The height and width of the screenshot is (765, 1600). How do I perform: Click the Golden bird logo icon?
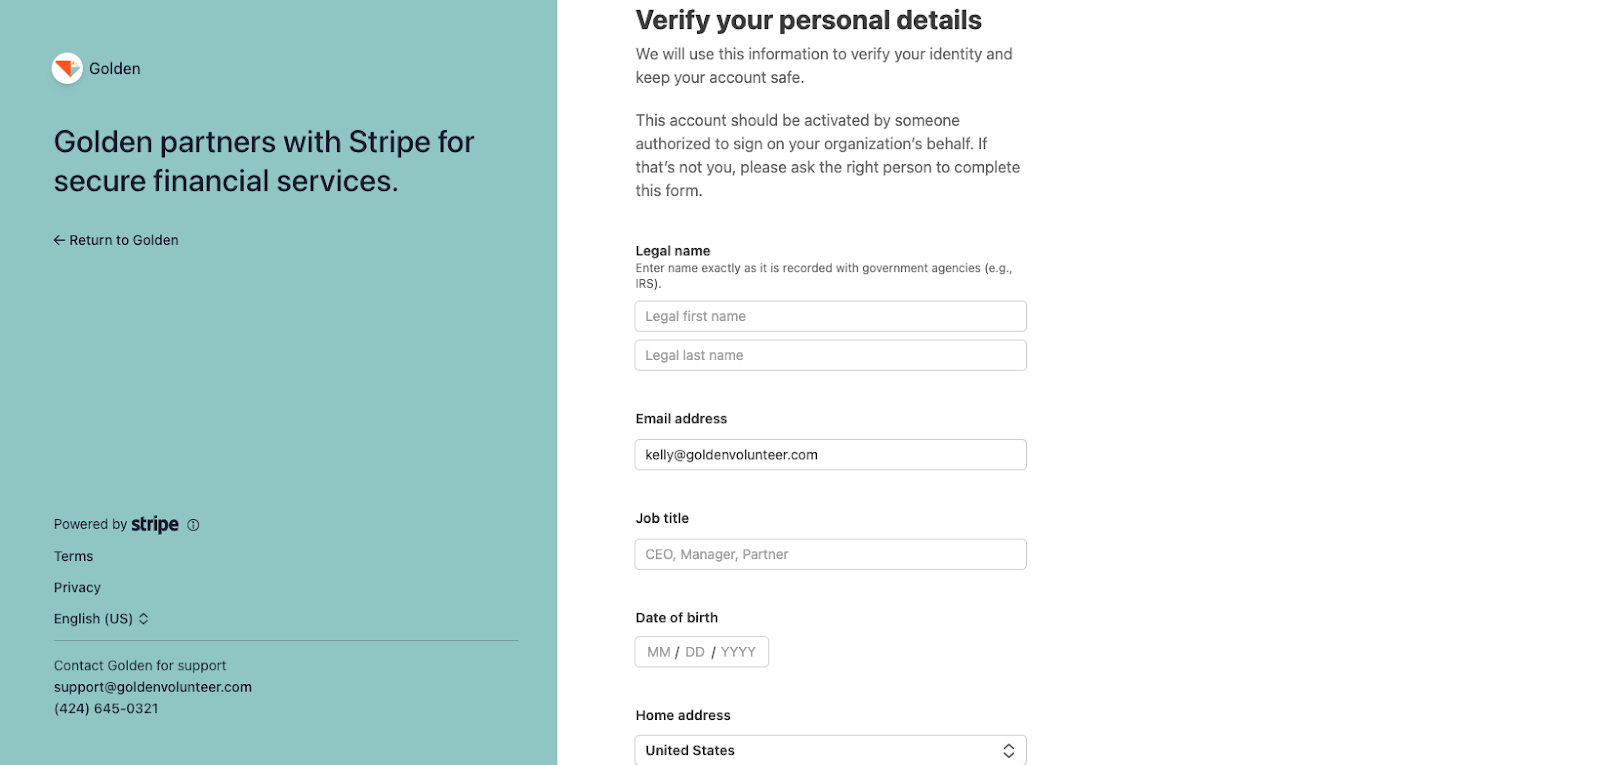pyautogui.click(x=67, y=68)
